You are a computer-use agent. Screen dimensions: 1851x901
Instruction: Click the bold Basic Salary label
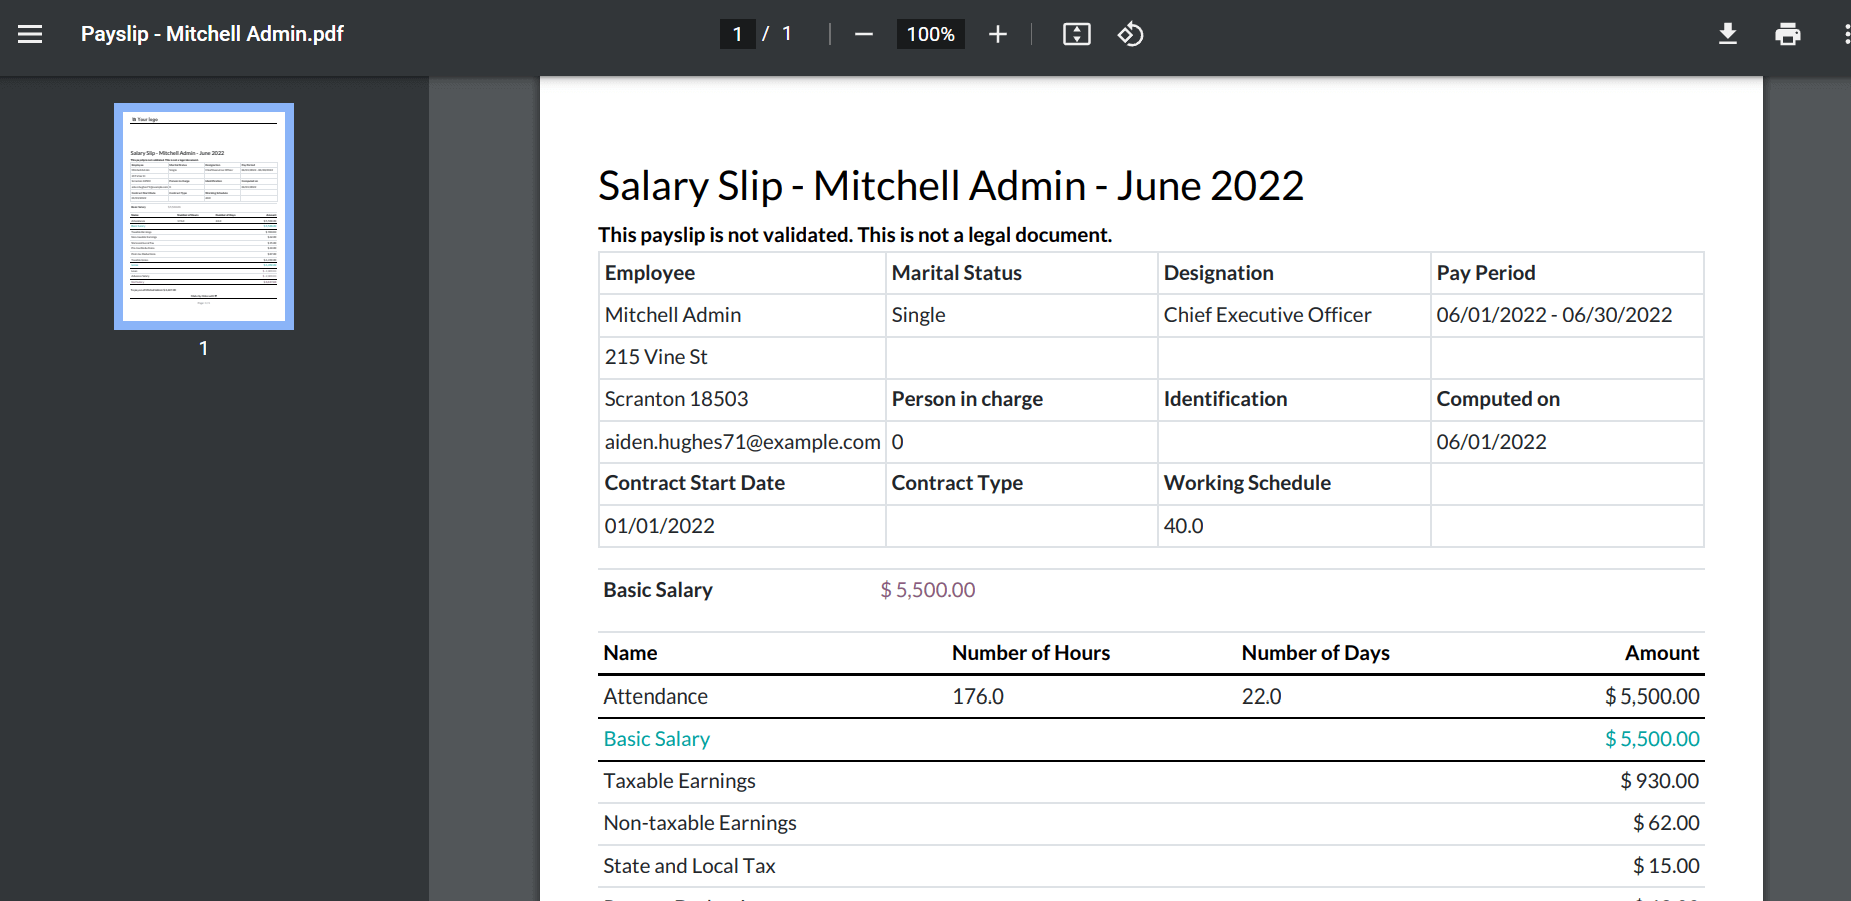(658, 590)
